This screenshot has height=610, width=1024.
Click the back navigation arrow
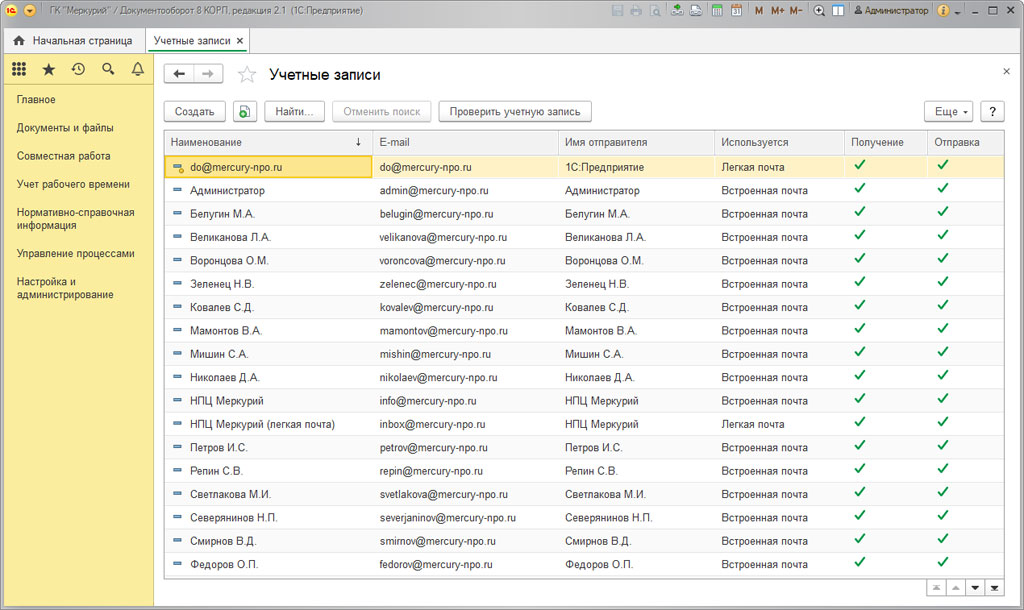180,74
